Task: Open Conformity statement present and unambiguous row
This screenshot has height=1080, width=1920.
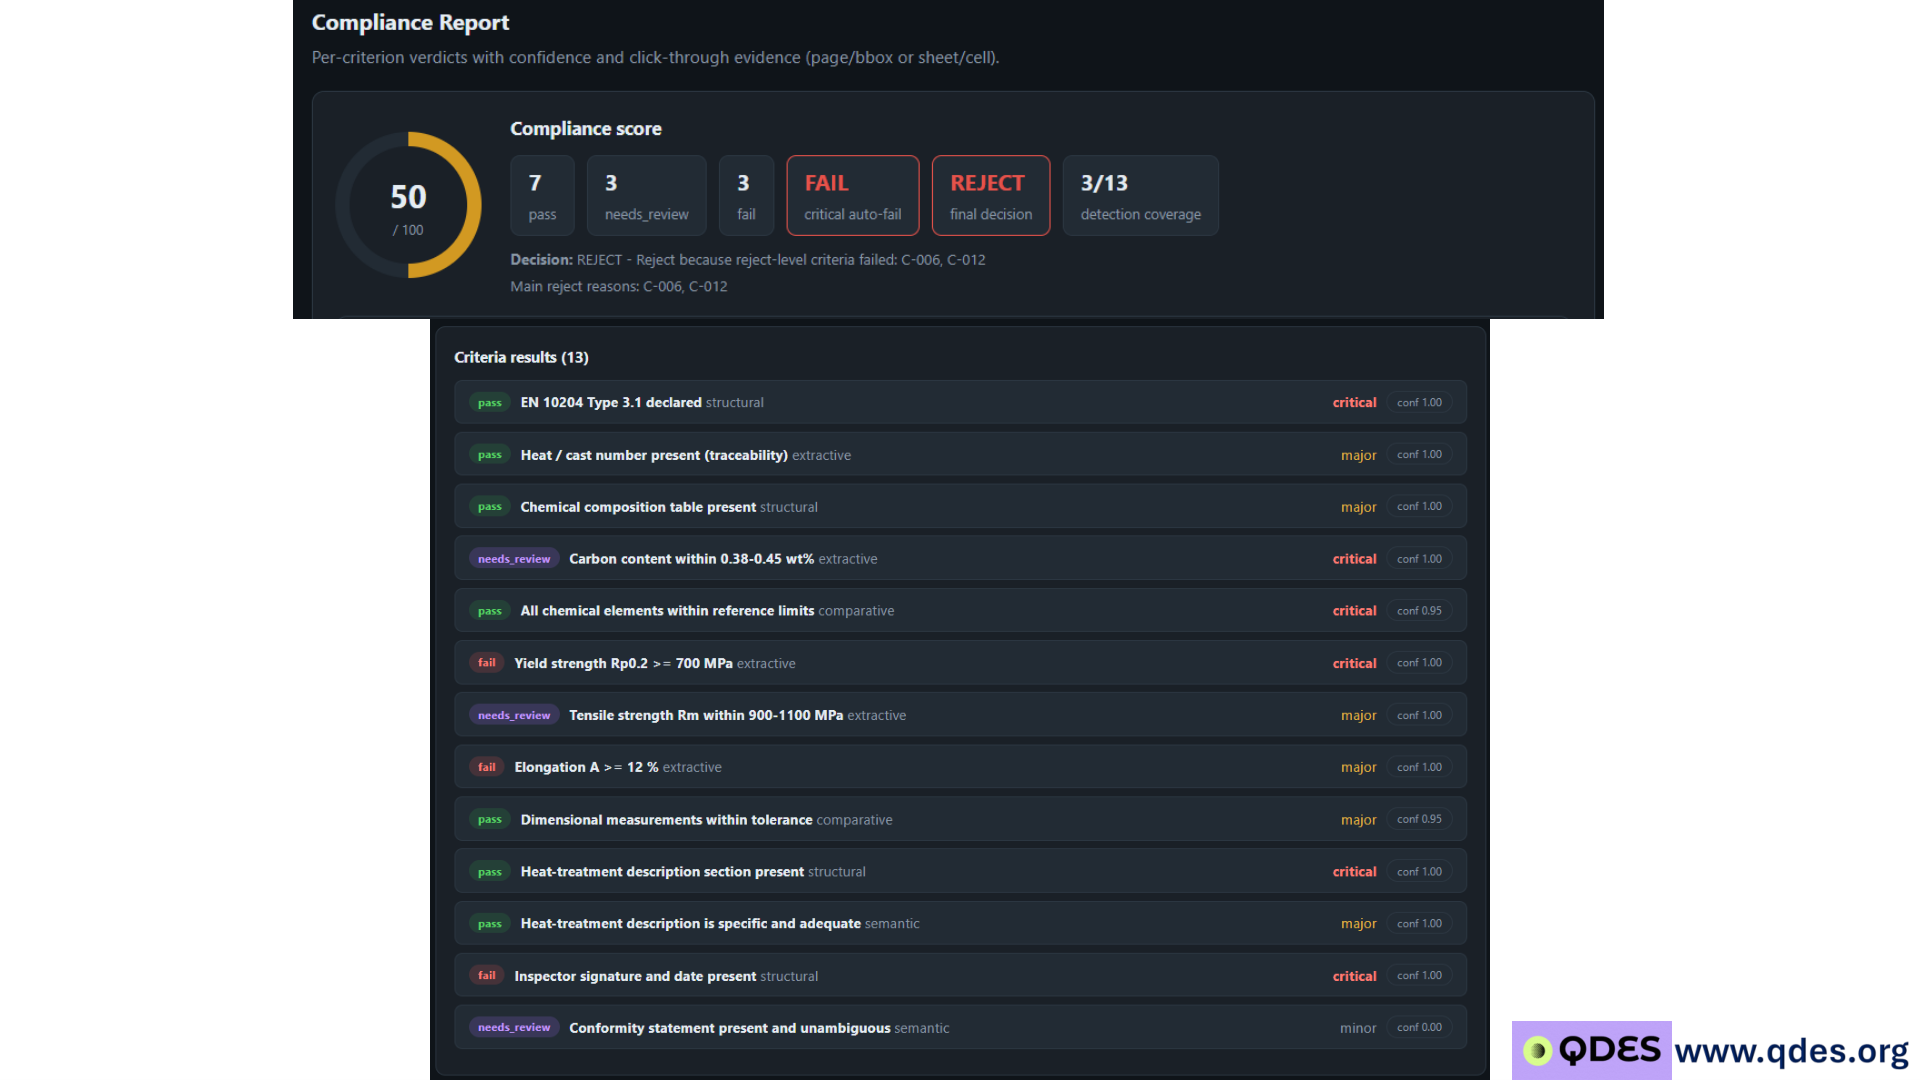Action: [x=960, y=1027]
